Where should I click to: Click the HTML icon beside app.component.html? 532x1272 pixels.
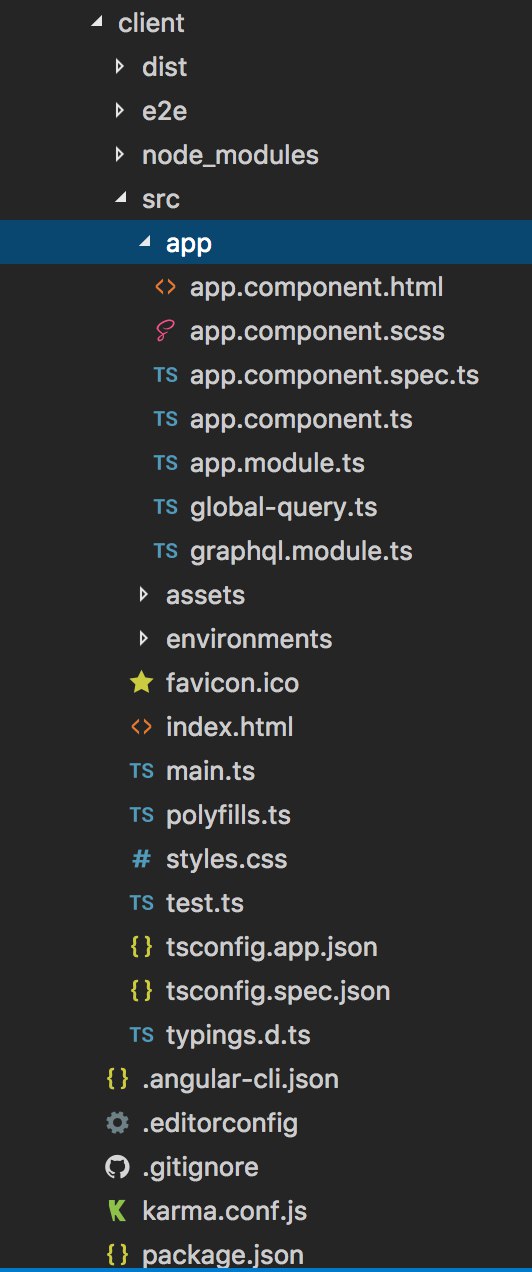click(165, 288)
